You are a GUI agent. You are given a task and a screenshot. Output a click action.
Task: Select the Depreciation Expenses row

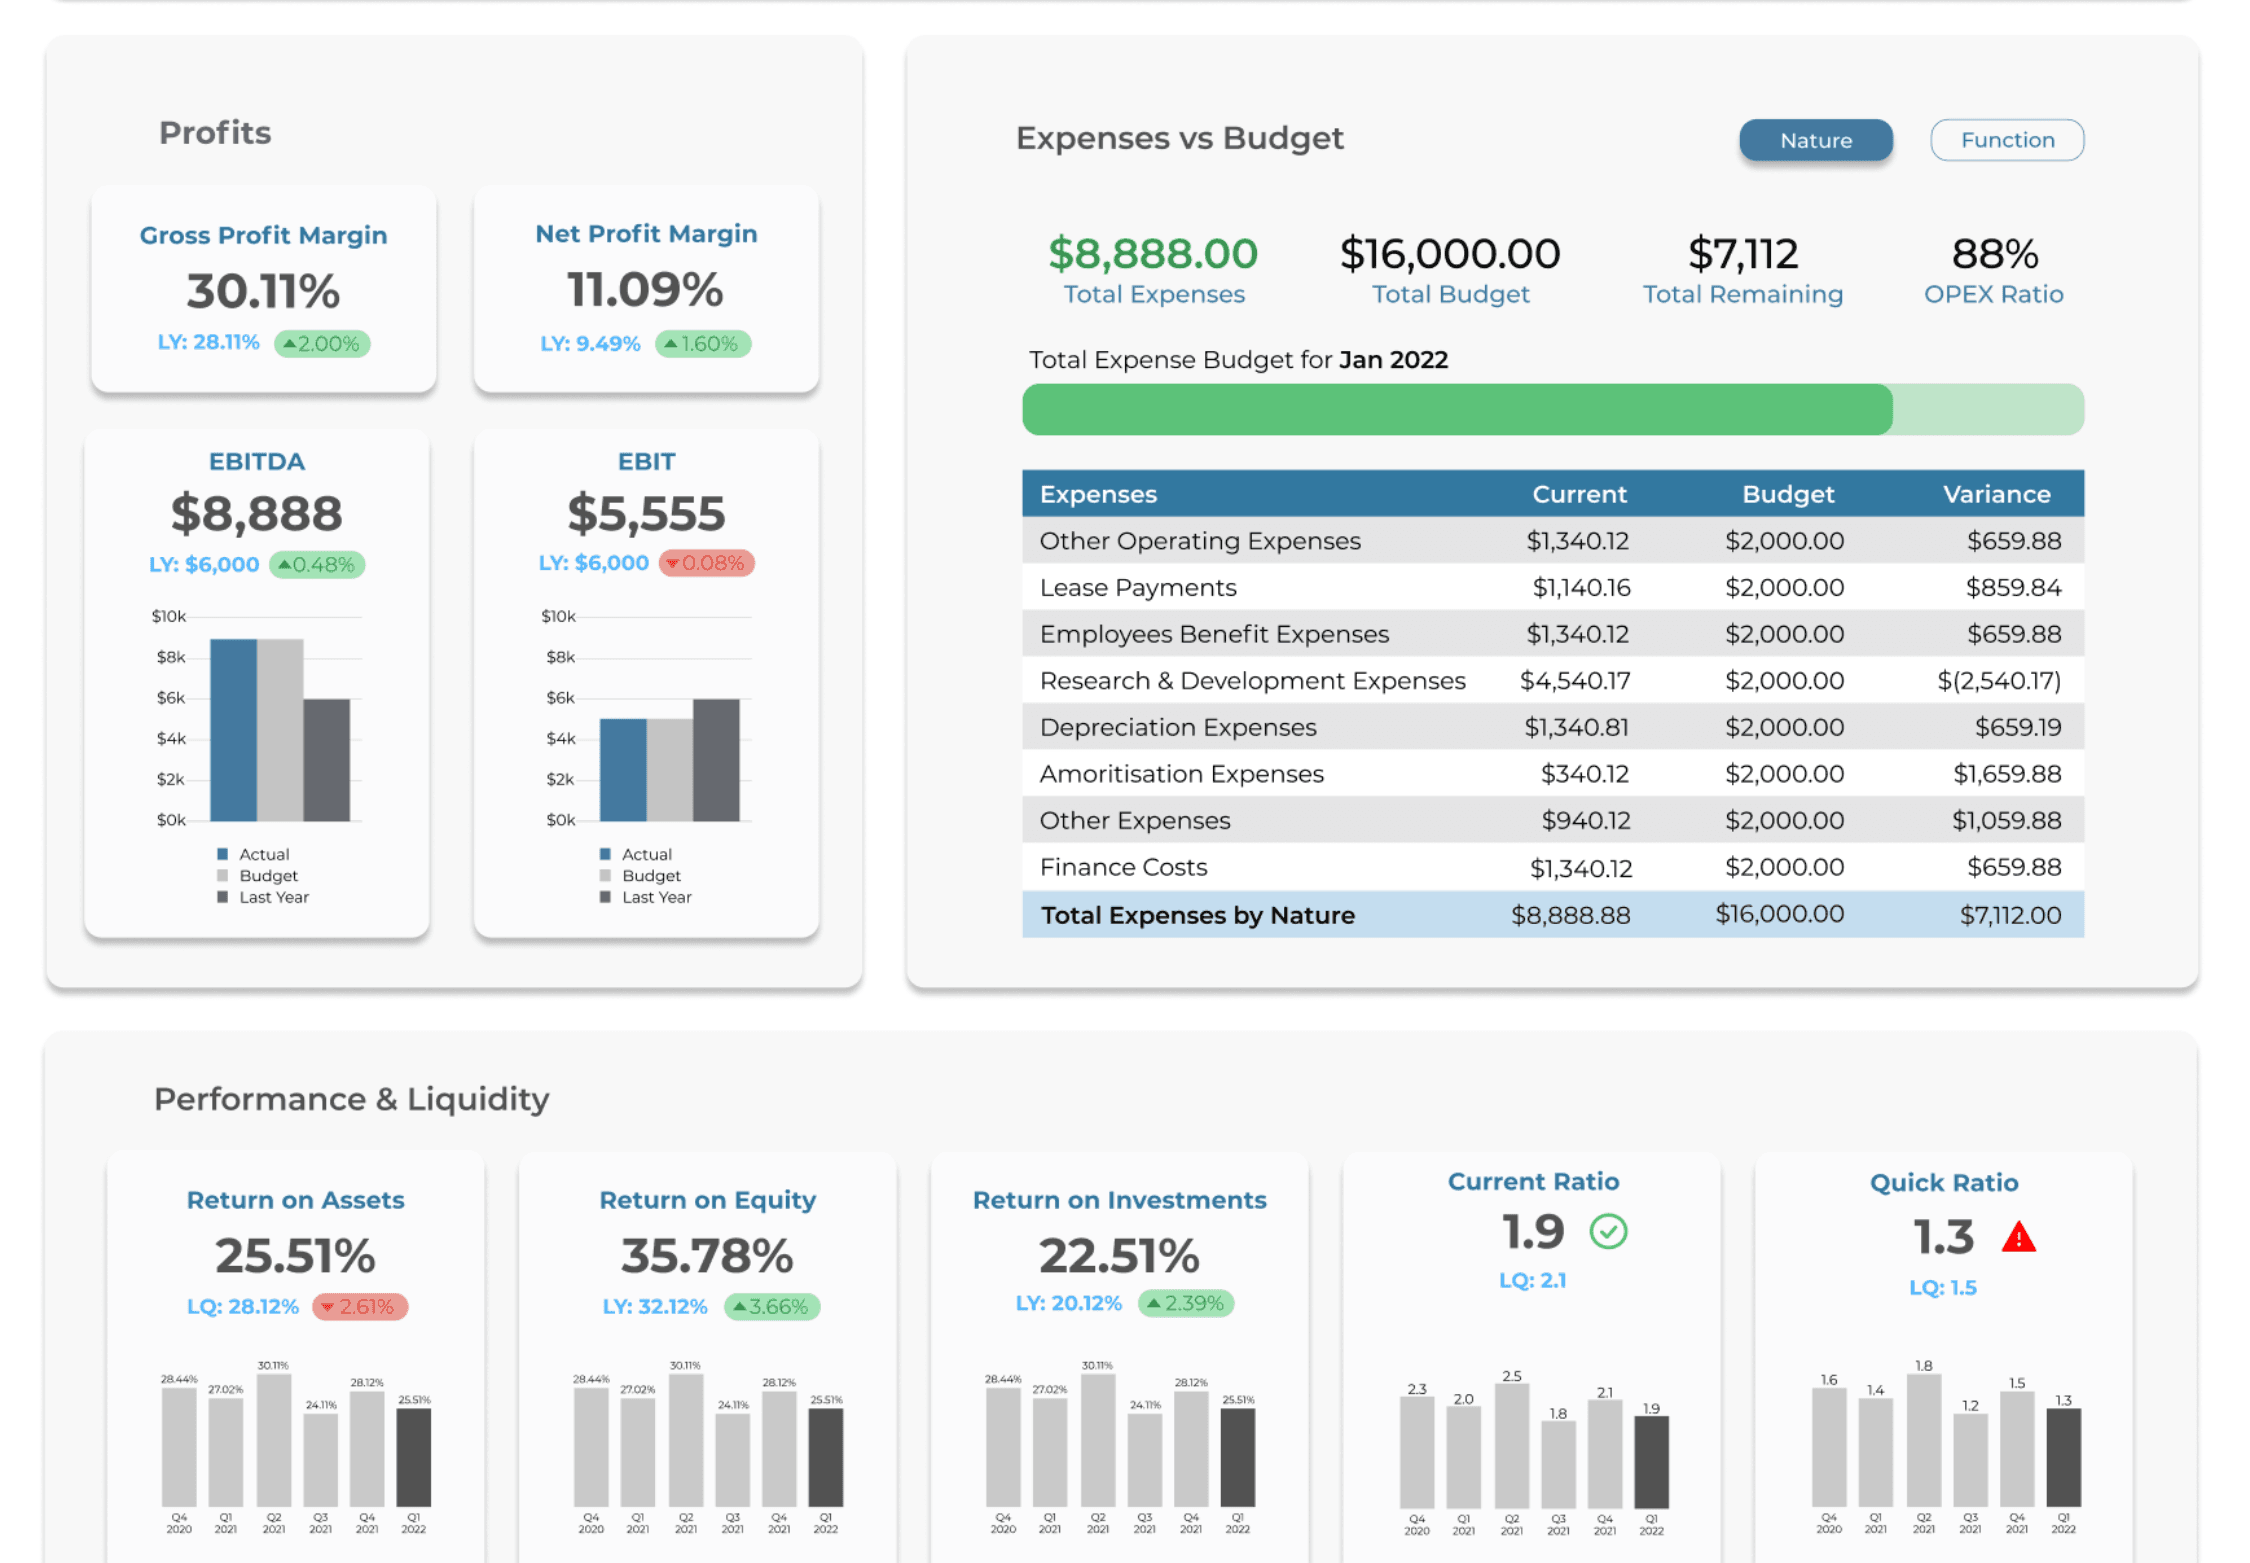click(1553, 727)
